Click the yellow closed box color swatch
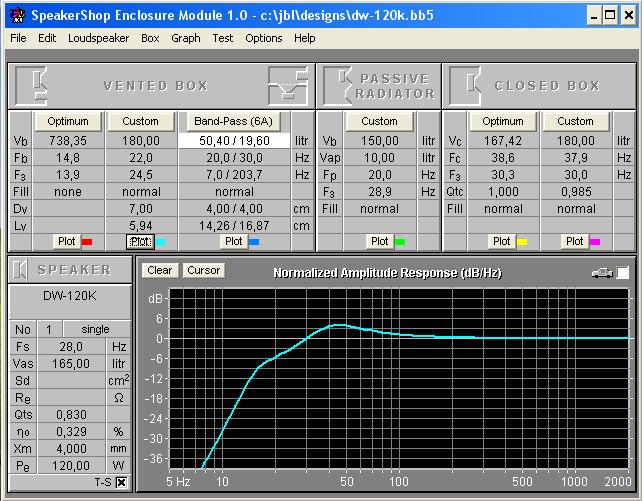The image size is (644, 501). pyautogui.click(x=522, y=241)
